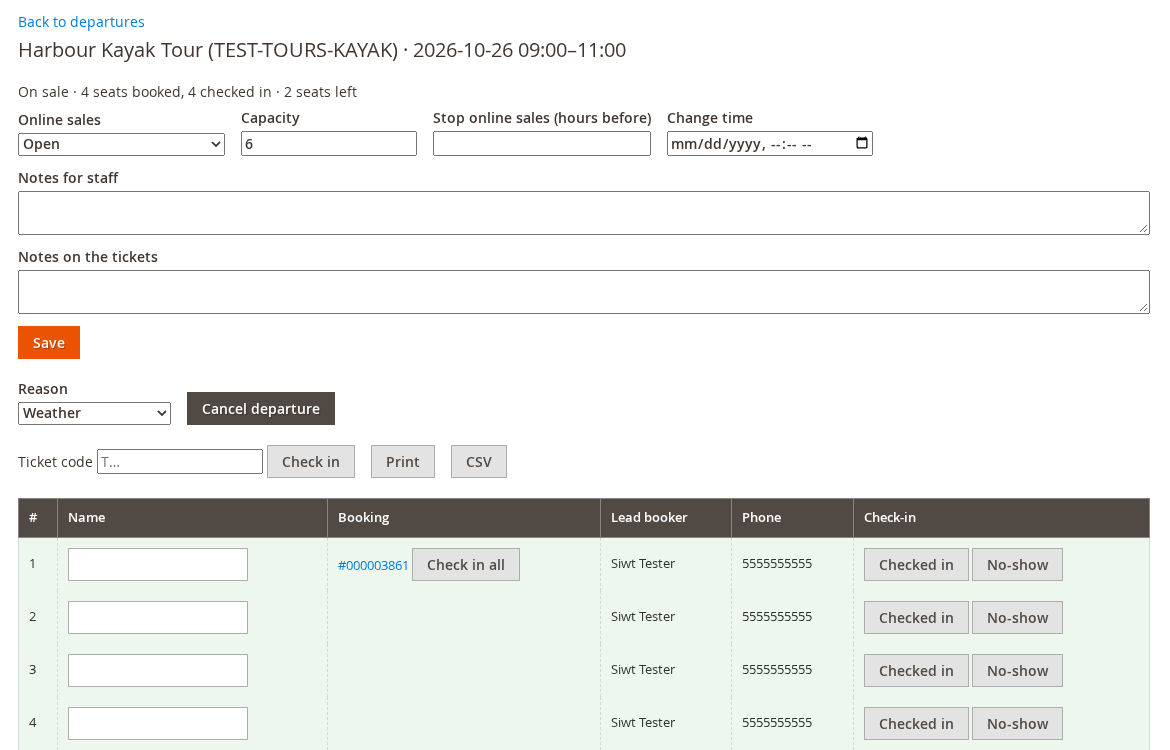Screen dimensions: 1170x750
Task: Focus the Notes on the tickets text area
Action: (x=584, y=292)
